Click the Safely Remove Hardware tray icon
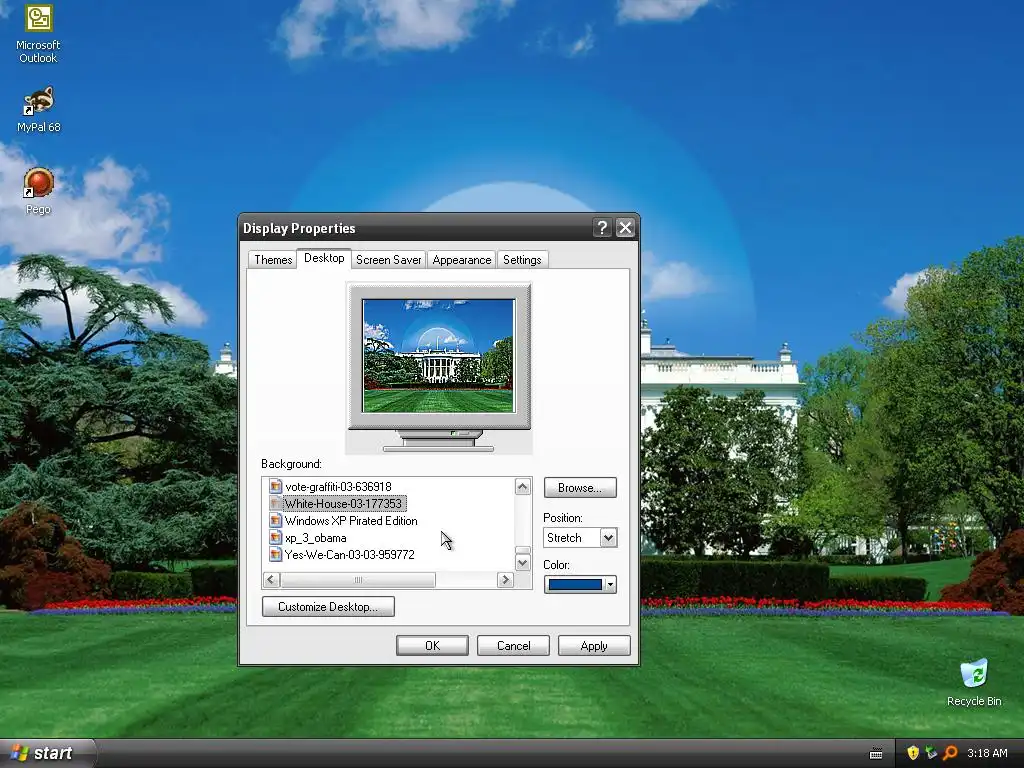Image resolution: width=1024 pixels, height=768 pixels. (931, 753)
